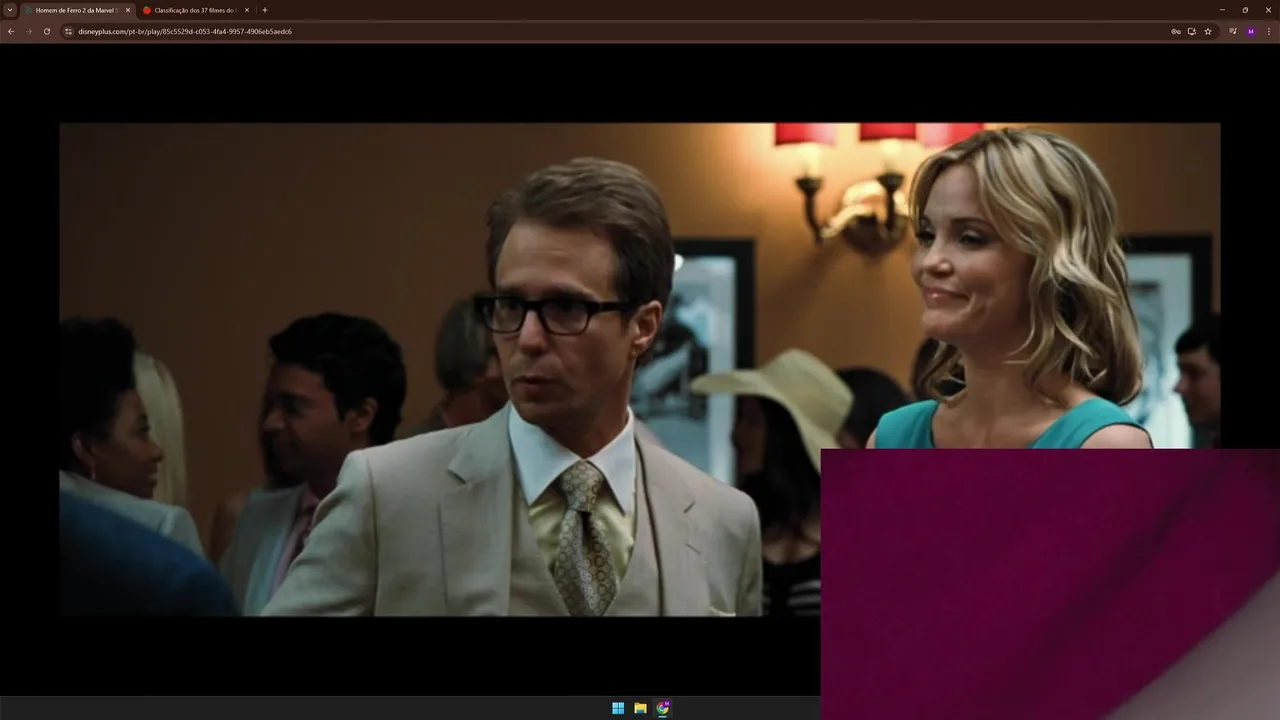Viewport: 1280px width, 720px height.
Task: Open the tab search dropdown arrow
Action: coord(10,10)
